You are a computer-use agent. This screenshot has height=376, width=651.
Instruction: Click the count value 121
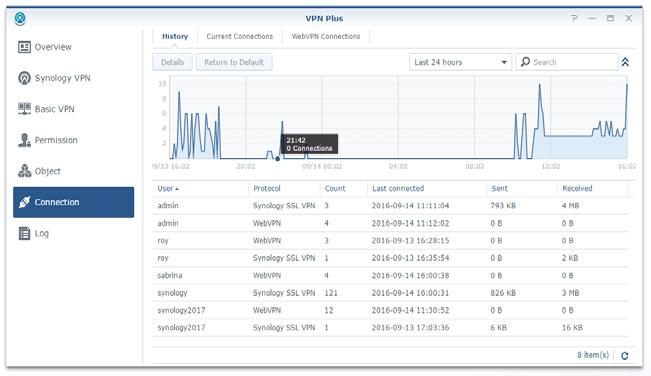(x=331, y=293)
